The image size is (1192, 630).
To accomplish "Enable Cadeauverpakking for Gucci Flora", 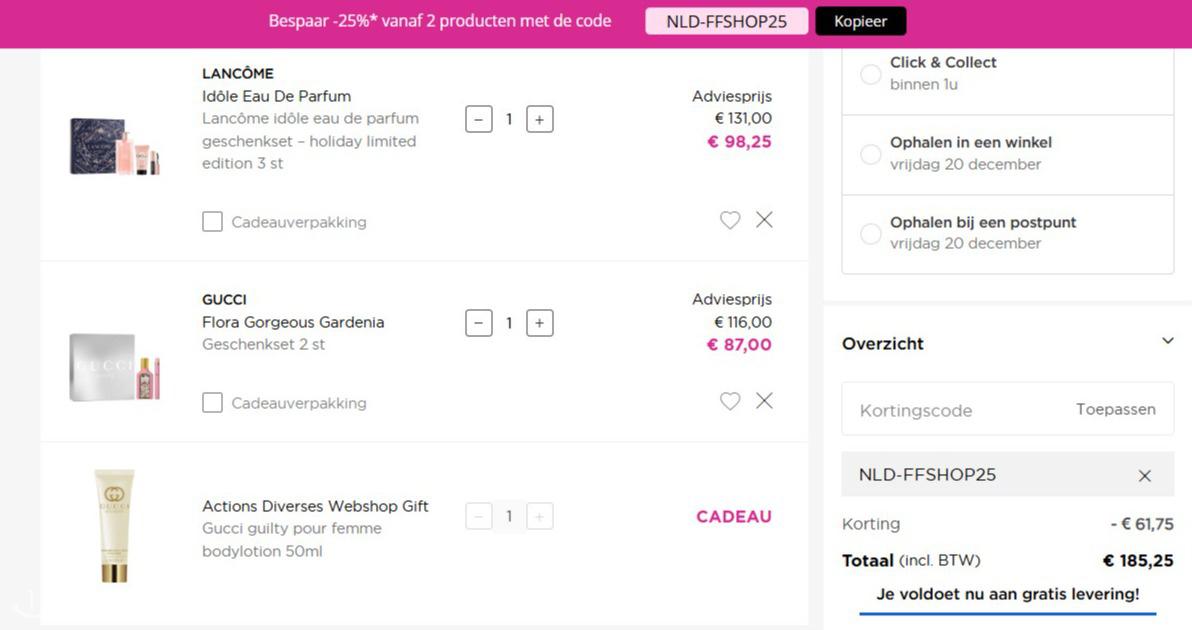I will [x=212, y=403].
